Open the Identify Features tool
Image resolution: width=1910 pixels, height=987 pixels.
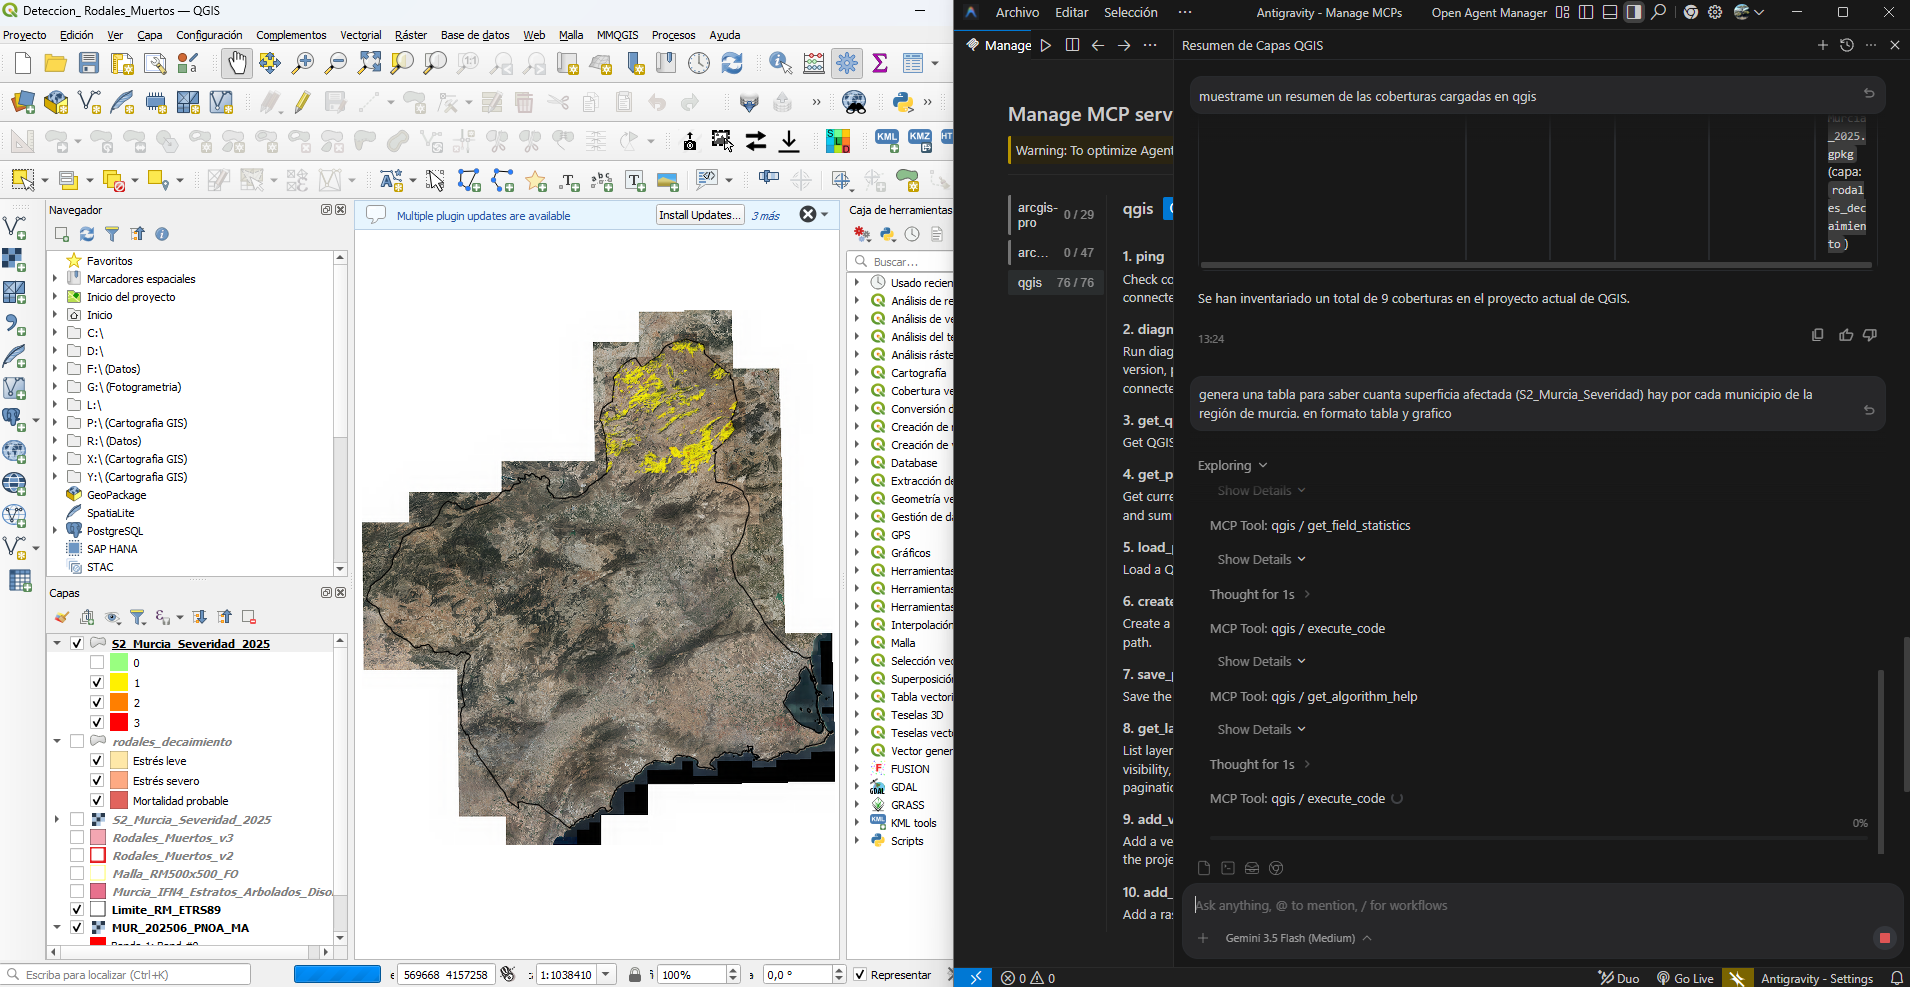781,63
